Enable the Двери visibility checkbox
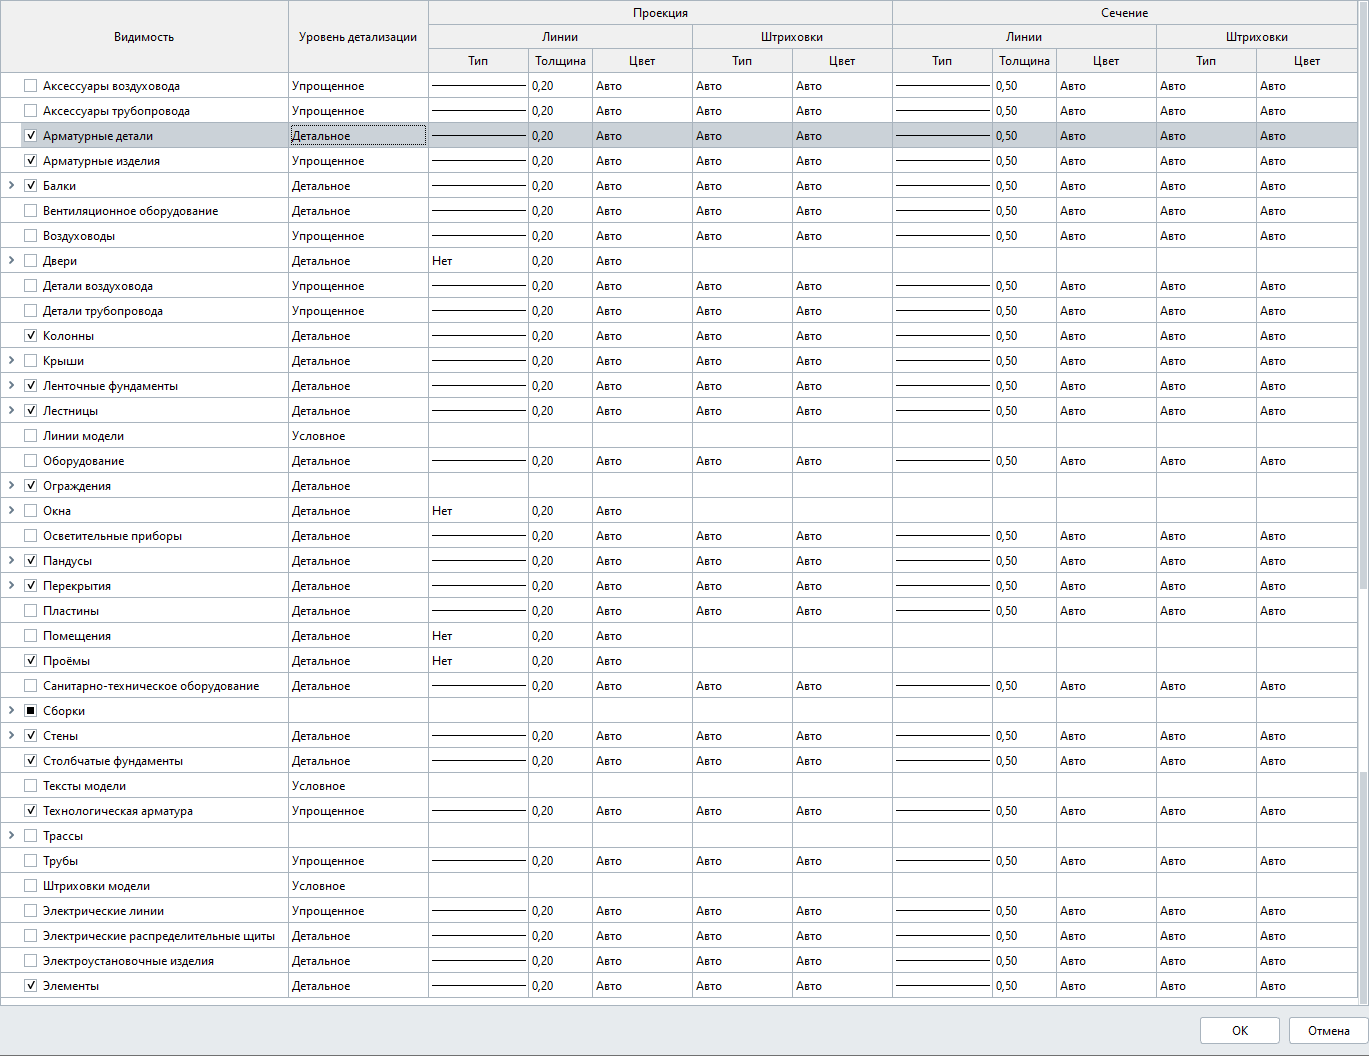Image resolution: width=1369 pixels, height=1056 pixels. 30,261
